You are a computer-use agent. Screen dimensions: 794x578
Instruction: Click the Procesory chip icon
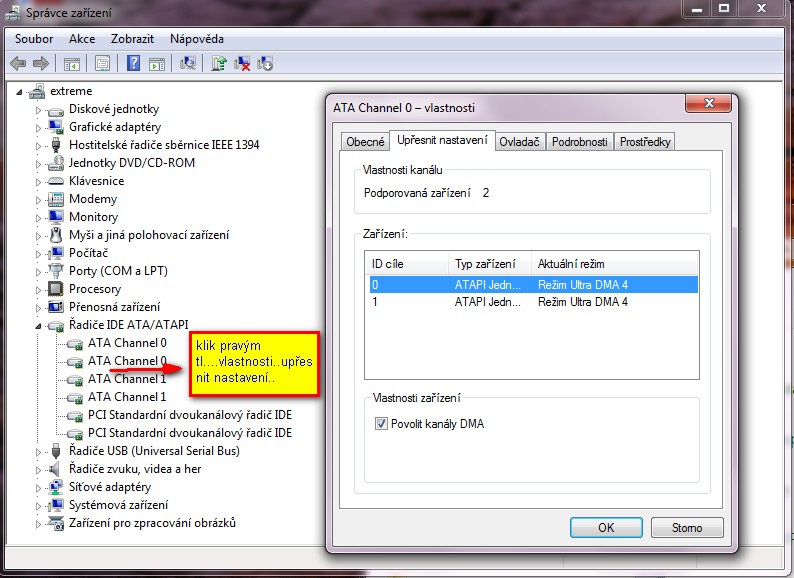point(55,289)
